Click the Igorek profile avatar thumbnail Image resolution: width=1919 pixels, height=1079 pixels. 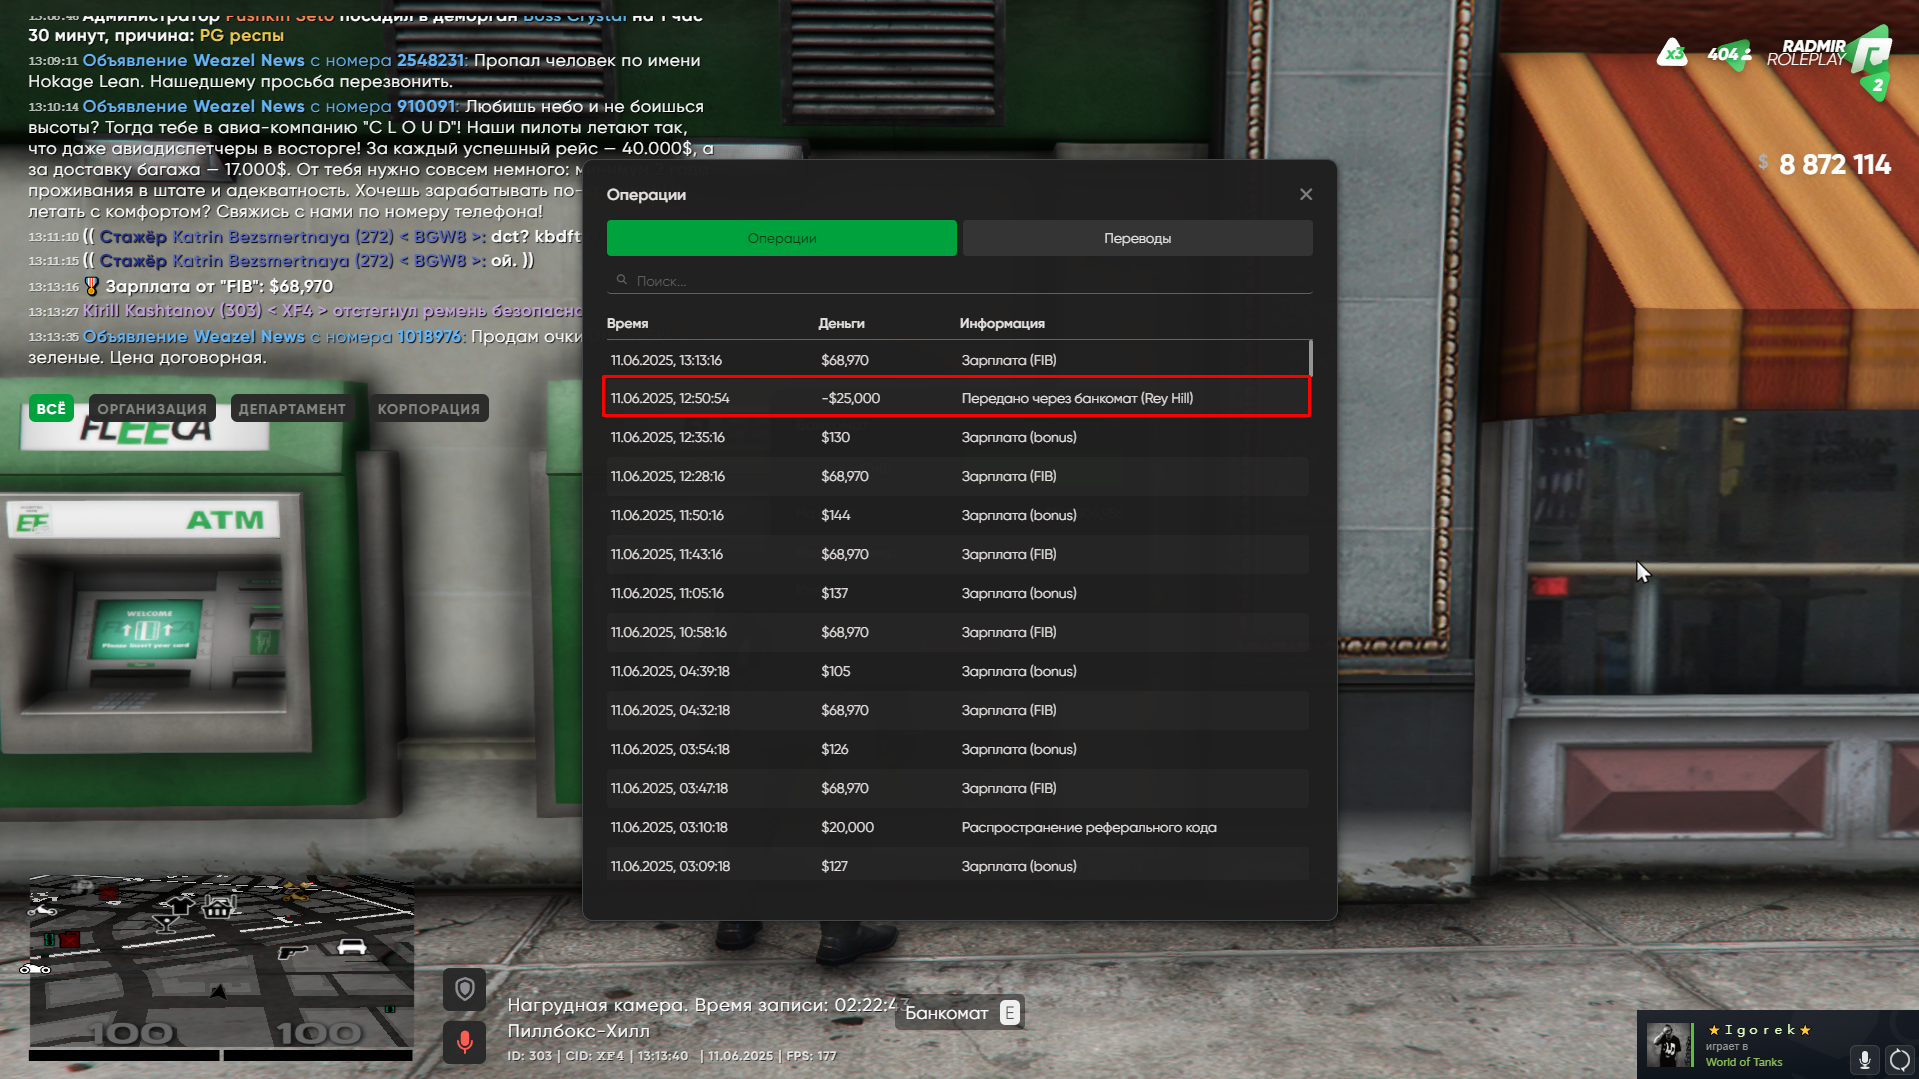click(1667, 1045)
